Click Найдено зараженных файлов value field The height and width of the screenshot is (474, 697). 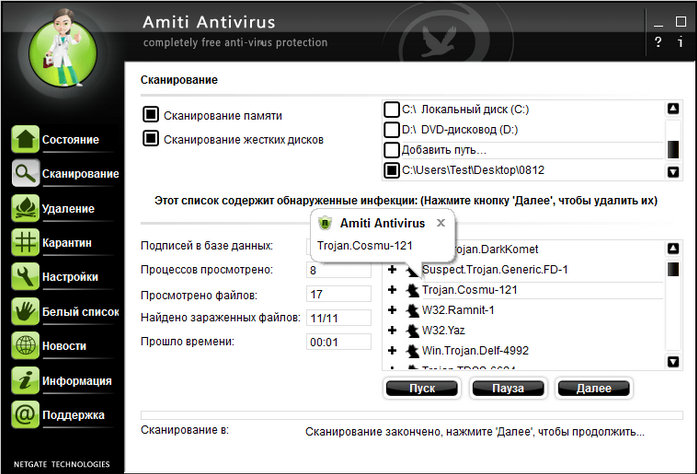[339, 318]
